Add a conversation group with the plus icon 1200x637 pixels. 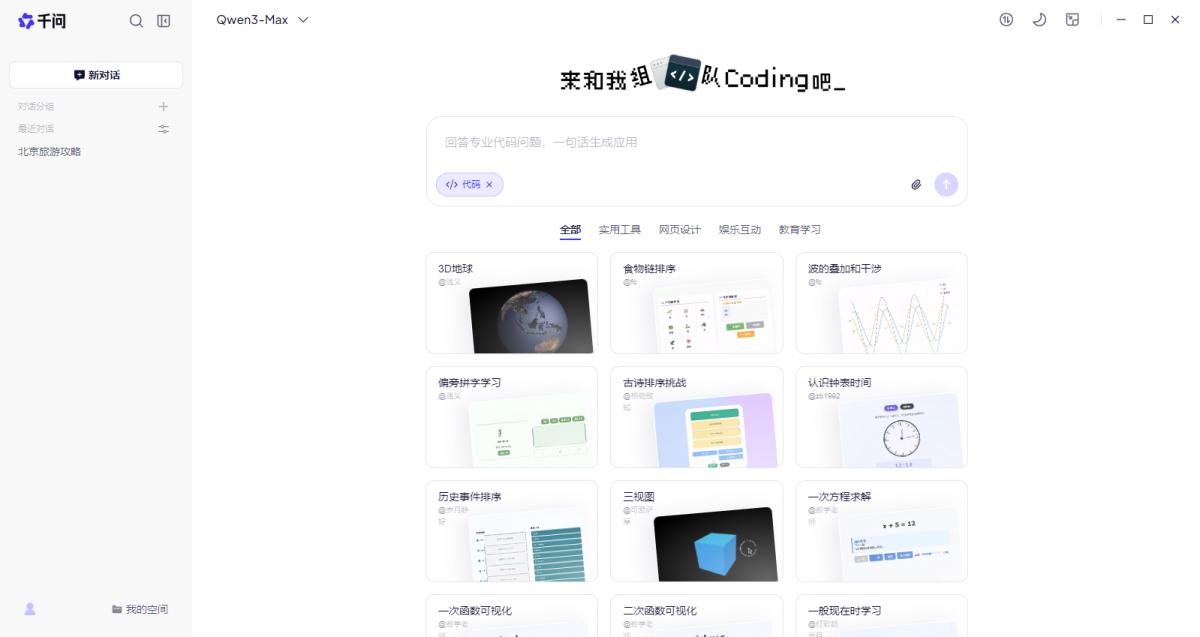tap(163, 106)
